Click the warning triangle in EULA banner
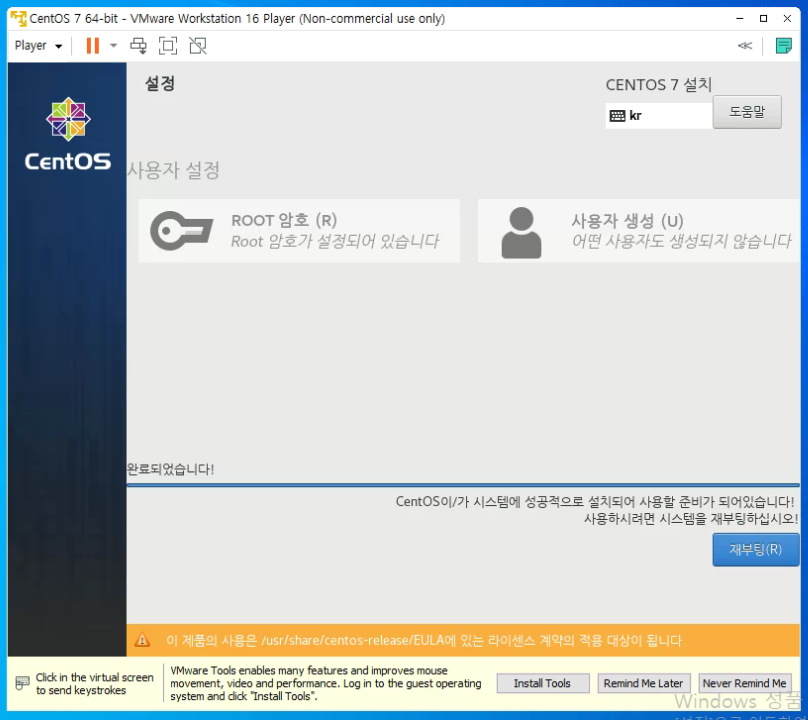This screenshot has width=808, height=720. click(x=142, y=640)
